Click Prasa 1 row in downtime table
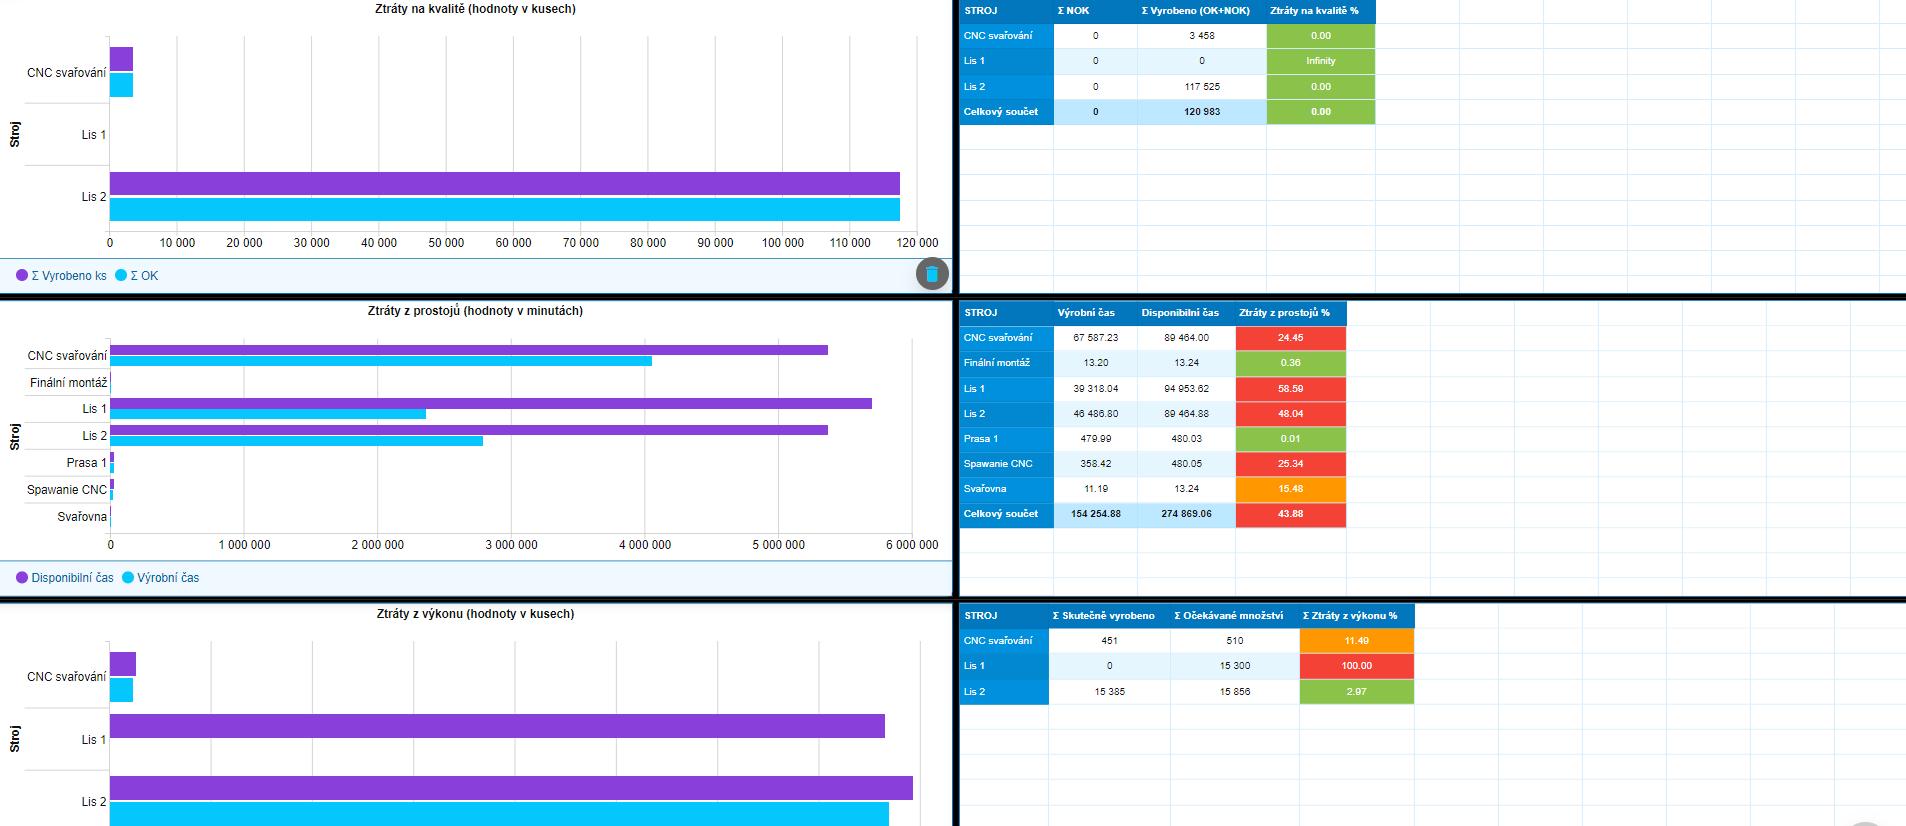 click(1006, 439)
